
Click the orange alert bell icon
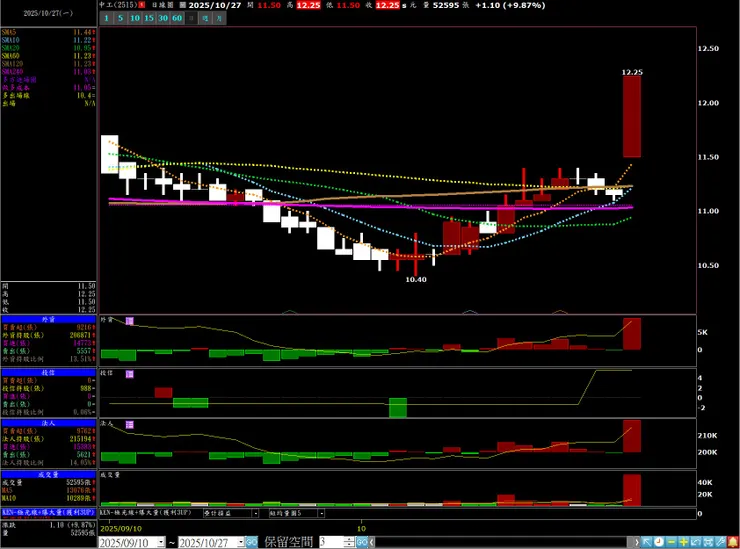click(x=733, y=542)
